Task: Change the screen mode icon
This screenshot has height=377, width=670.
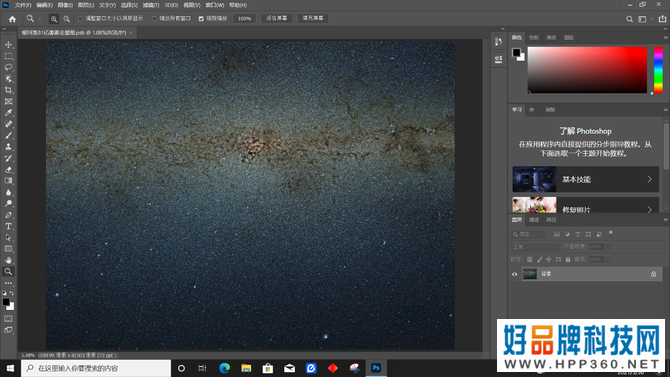Action: [8, 330]
